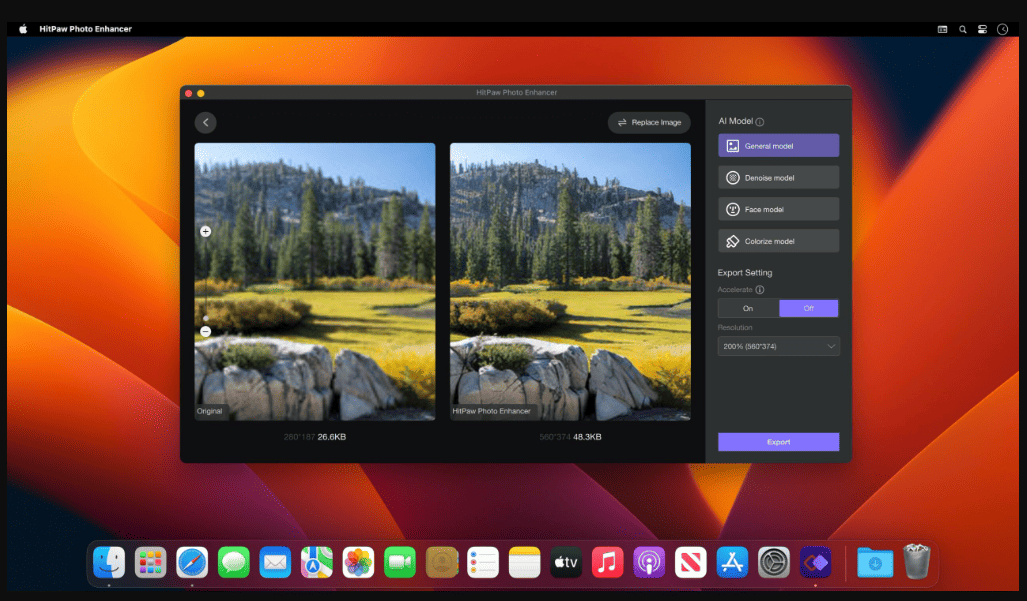The height and width of the screenshot is (601, 1027).
Task: Open Finder from the Dock
Action: click(109, 562)
